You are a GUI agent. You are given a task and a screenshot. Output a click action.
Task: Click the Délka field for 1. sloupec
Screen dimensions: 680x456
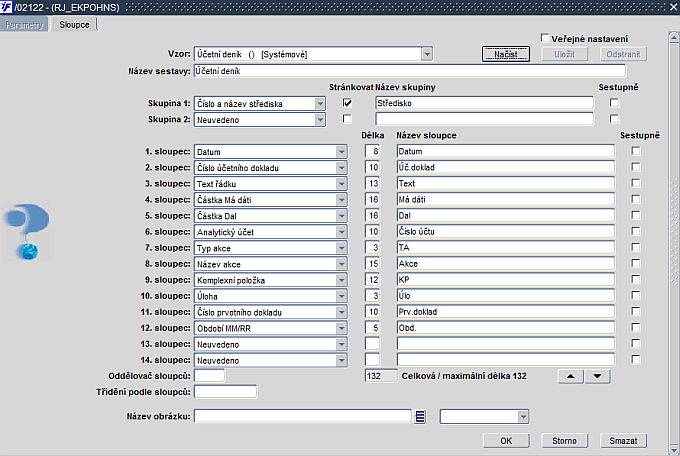pyautogui.click(x=372, y=151)
